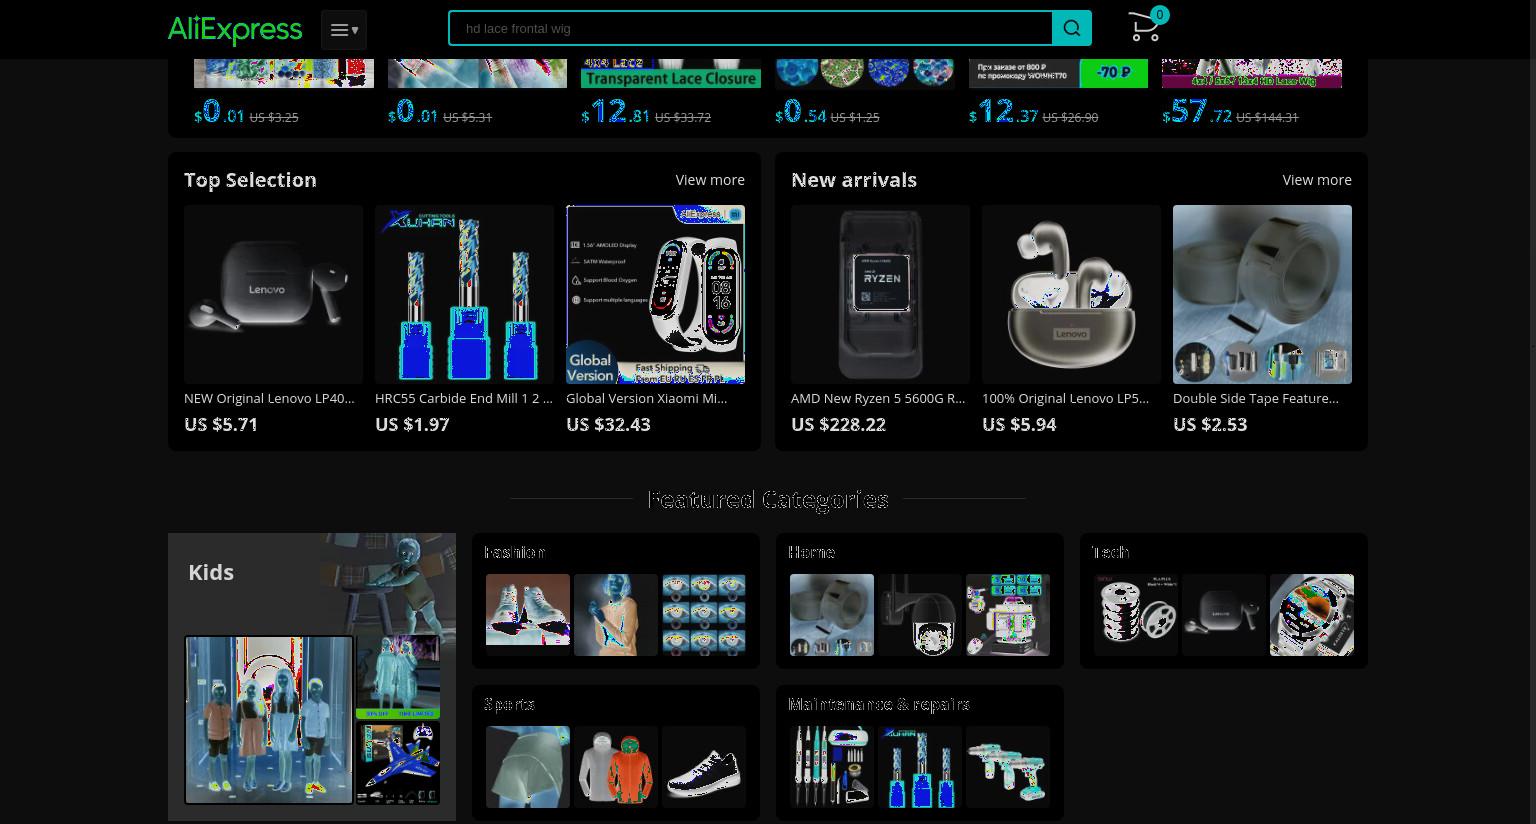
Task: Open HRC55 Carbide End Mill product image
Action: click(x=464, y=294)
